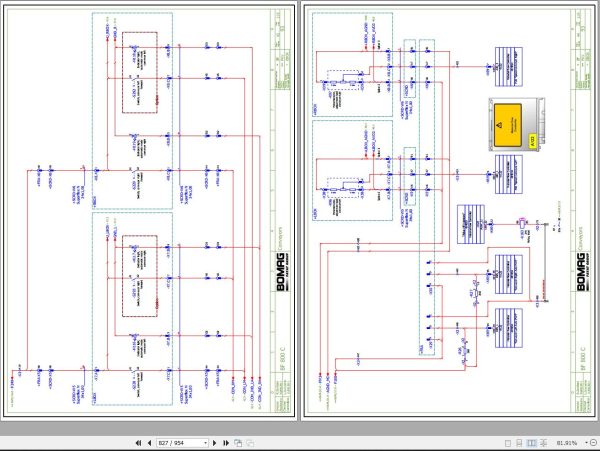Select two-page continuous view layout
The height and width of the screenshot is (451, 600).
[x=543, y=443]
